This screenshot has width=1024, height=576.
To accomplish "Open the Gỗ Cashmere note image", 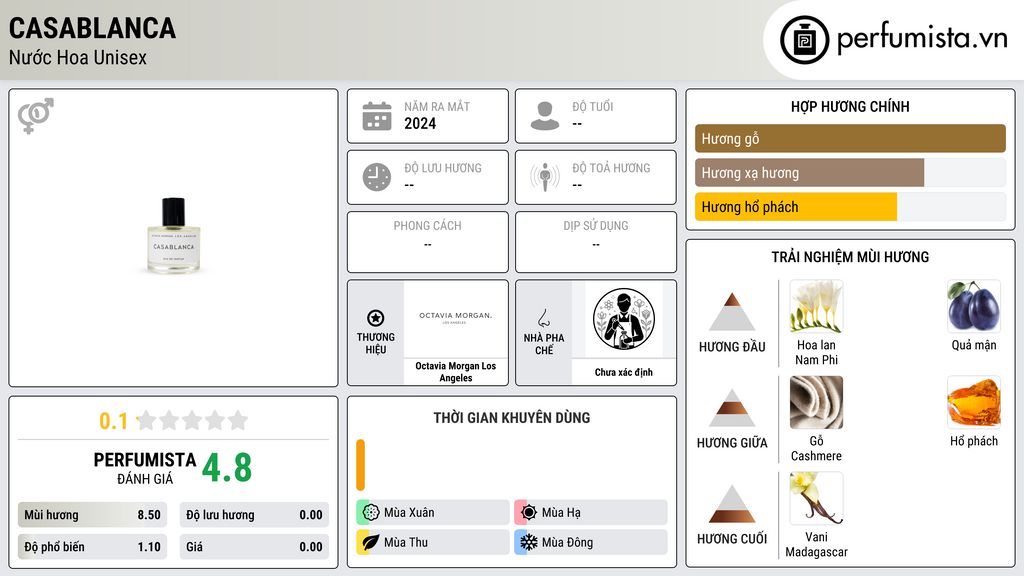I will 816,402.
